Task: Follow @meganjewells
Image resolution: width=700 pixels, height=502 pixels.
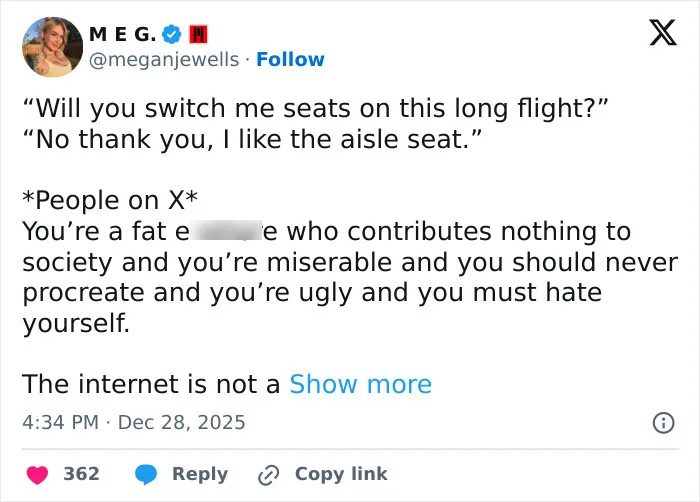Action: 290,59
